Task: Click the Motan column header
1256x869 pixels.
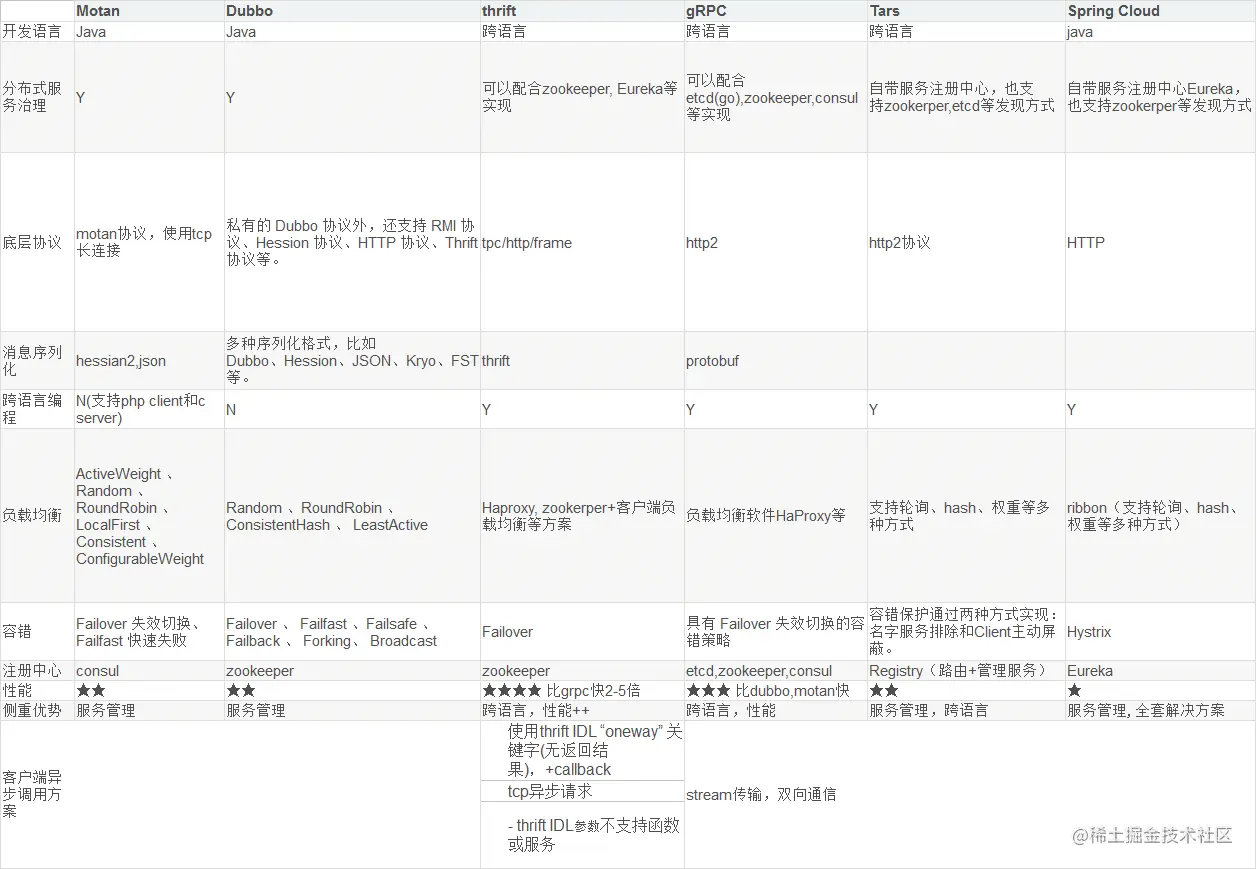Action: (98, 11)
